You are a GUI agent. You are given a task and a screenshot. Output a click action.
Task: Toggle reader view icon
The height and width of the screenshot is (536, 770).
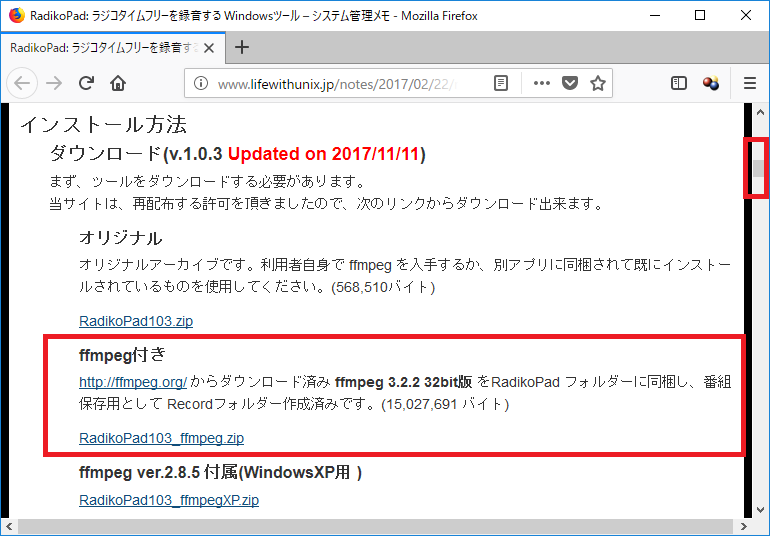pyautogui.click(x=500, y=83)
